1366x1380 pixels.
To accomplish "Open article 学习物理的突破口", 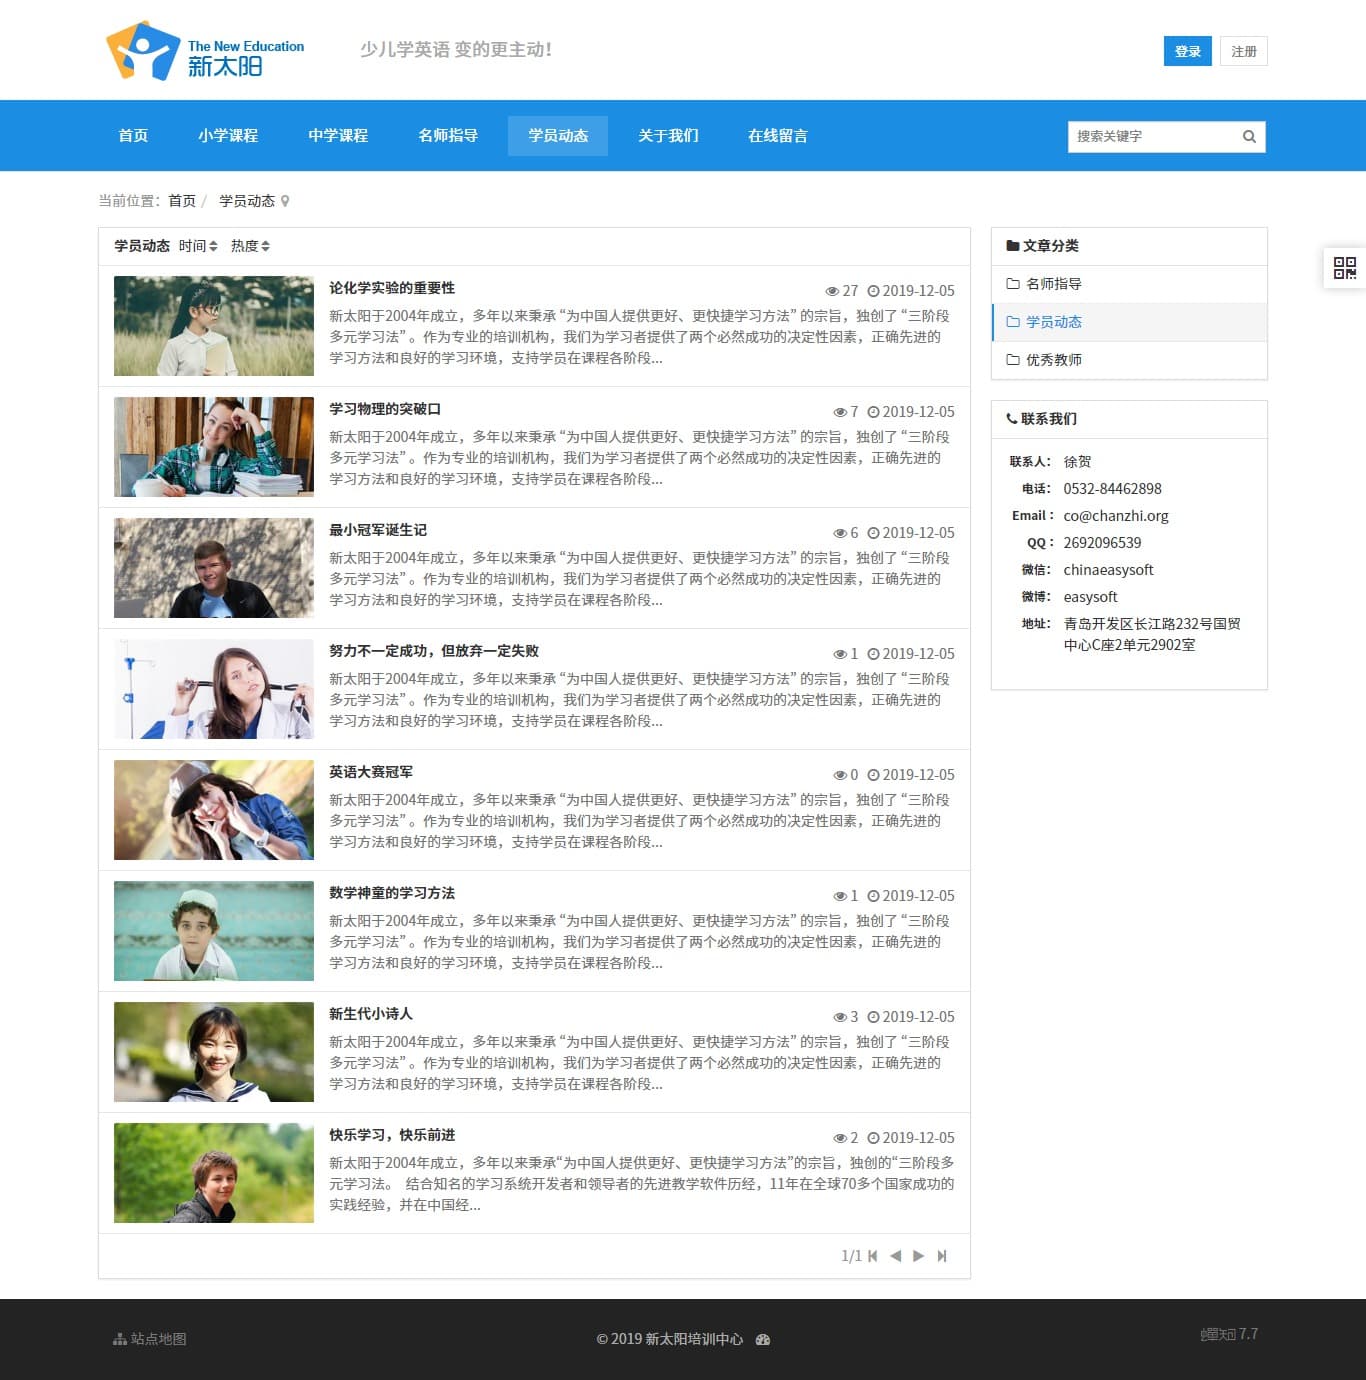I will click(x=385, y=409).
